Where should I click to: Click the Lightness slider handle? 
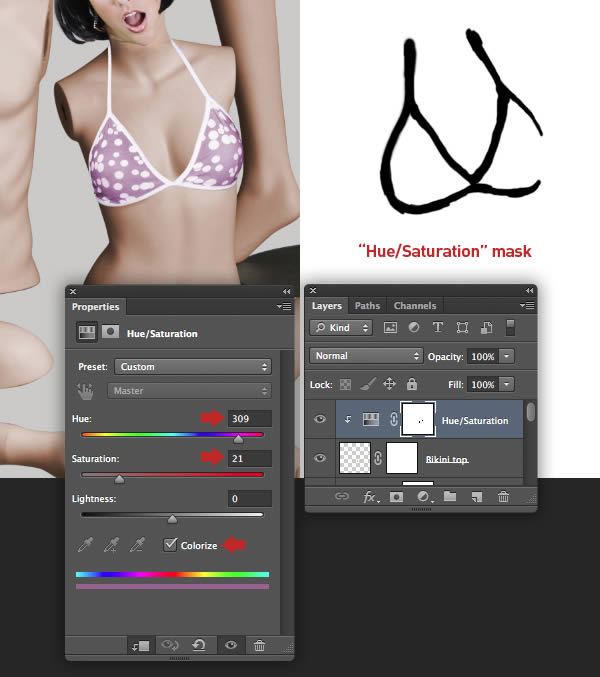172,519
